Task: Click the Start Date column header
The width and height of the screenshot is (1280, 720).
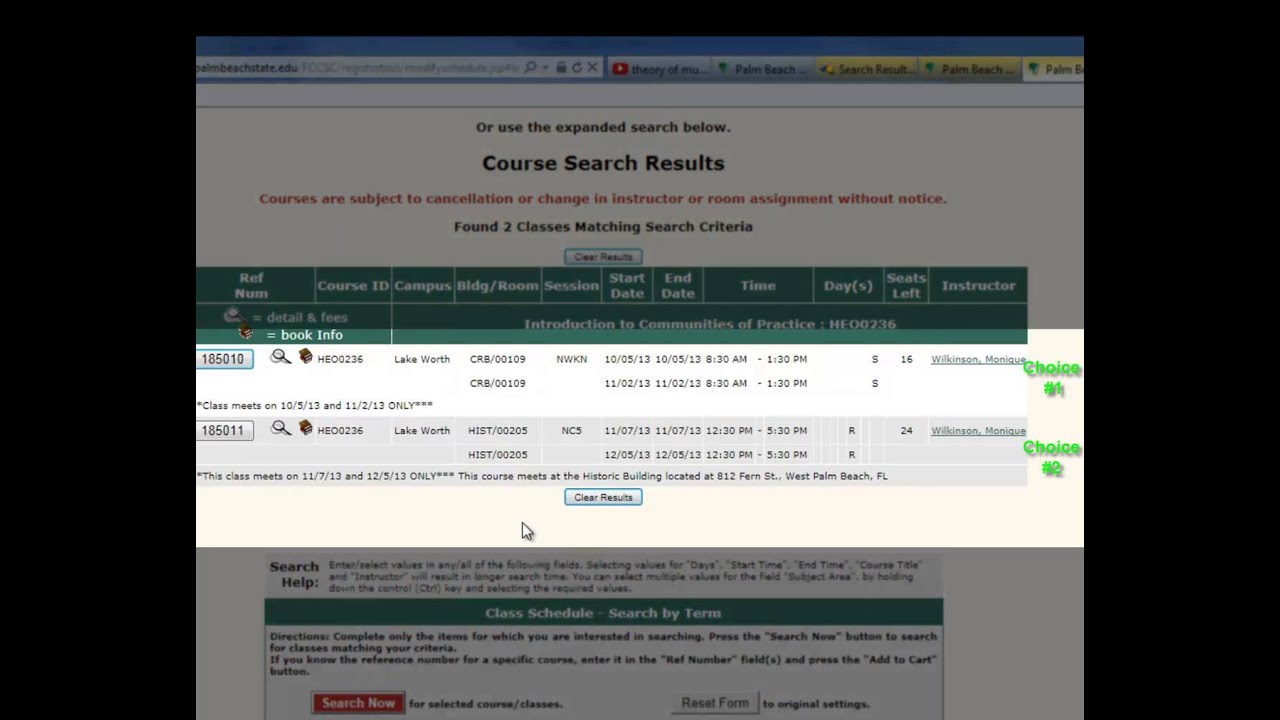Action: pyautogui.click(x=627, y=285)
